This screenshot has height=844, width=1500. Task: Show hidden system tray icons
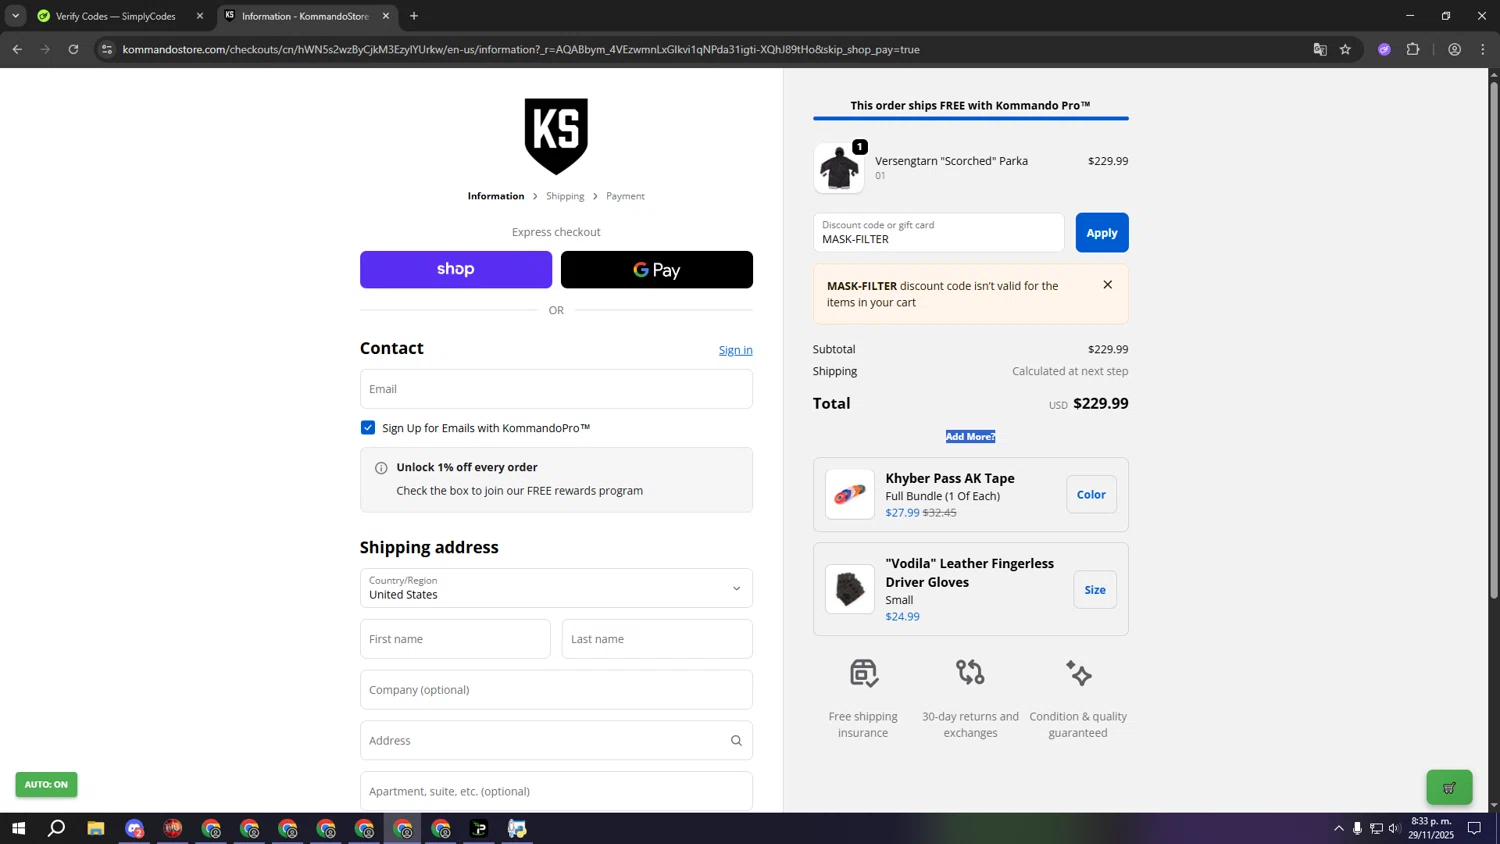click(1338, 828)
